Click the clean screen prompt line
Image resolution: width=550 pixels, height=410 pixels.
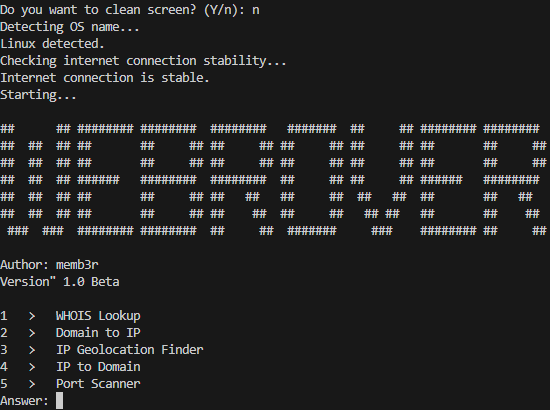point(130,10)
